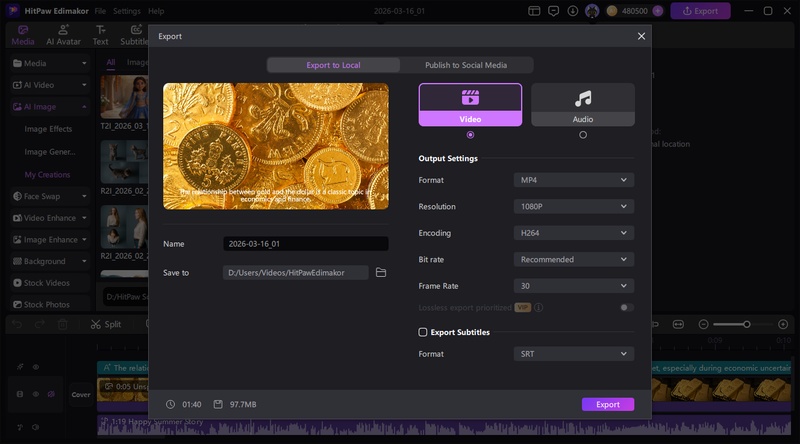Image resolution: width=800 pixels, height=444 pixels.
Task: Open the Text tool in top toolbar
Action: 101,35
